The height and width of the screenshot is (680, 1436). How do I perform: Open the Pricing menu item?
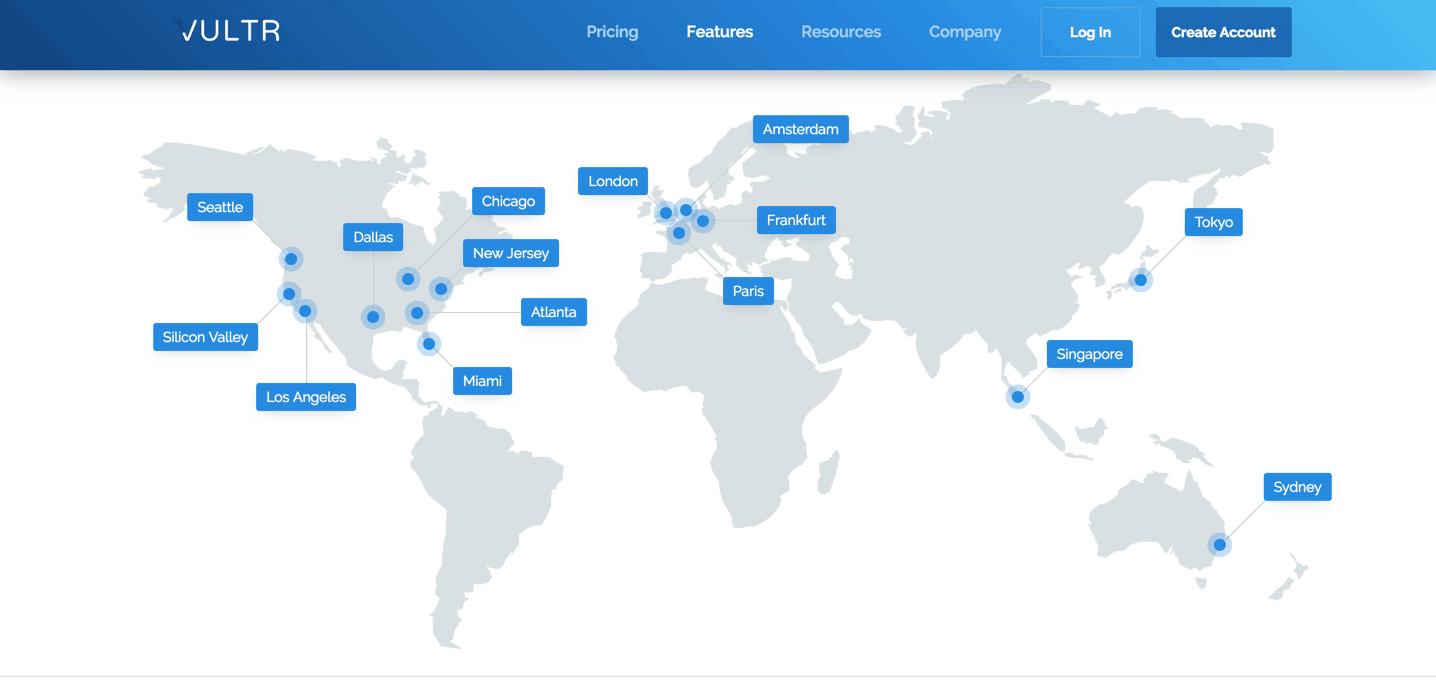612,32
